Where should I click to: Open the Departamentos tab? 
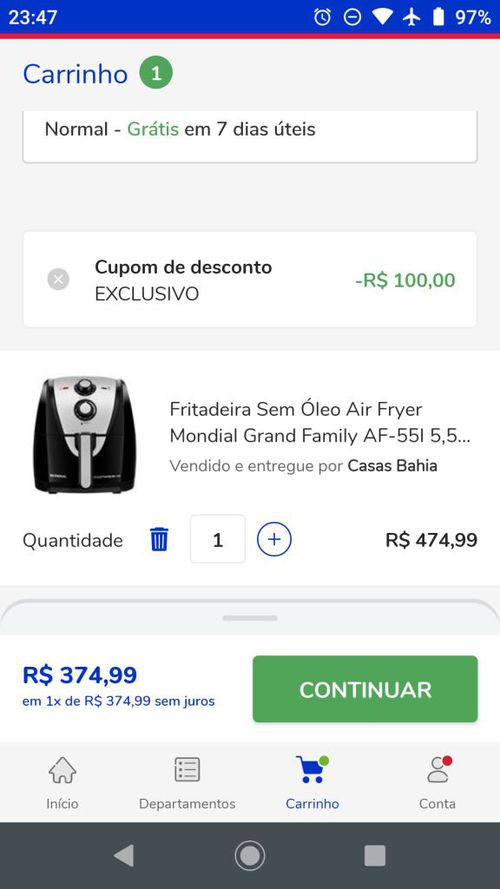click(x=187, y=783)
